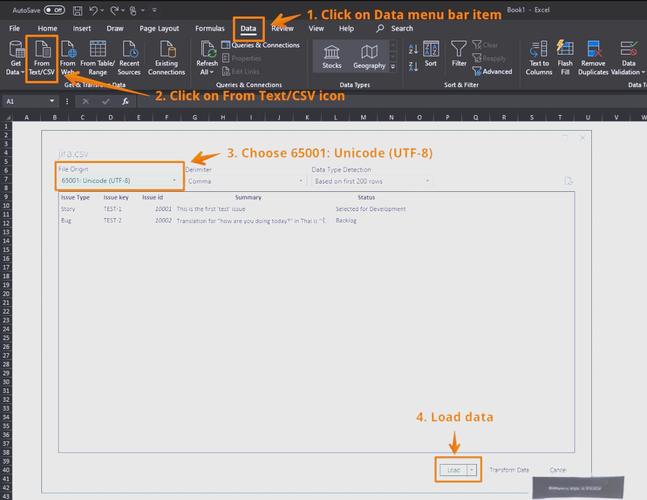Click the Redo arrow icon

(114, 10)
